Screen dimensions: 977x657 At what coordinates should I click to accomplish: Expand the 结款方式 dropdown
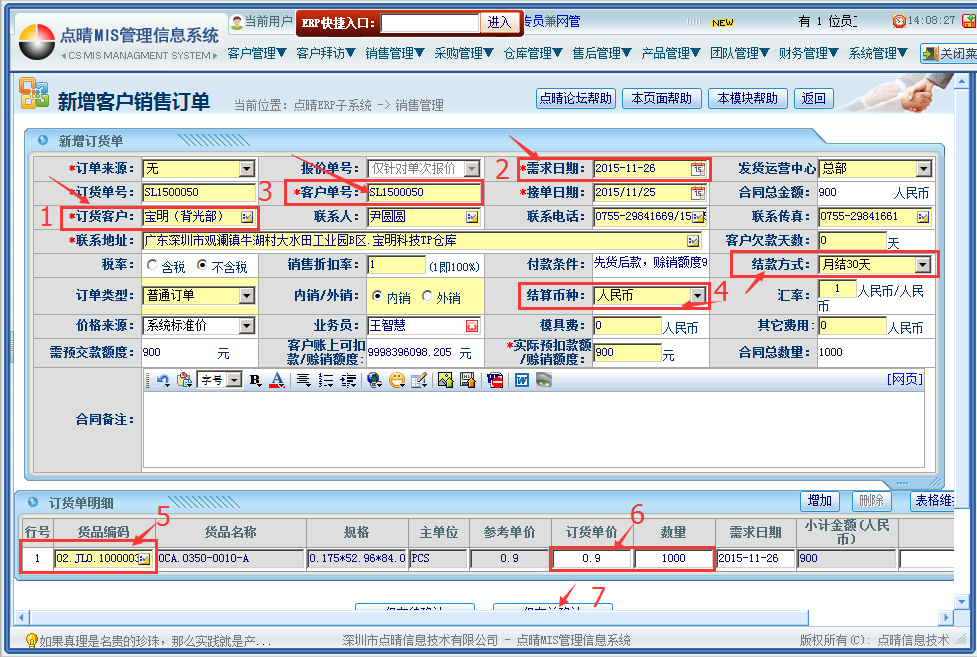click(923, 265)
